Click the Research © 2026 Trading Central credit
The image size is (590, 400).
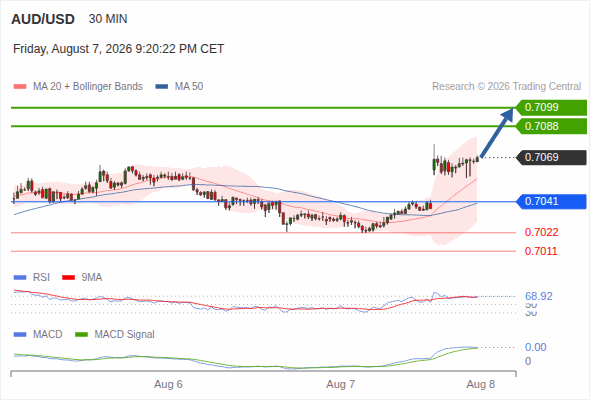506,87
